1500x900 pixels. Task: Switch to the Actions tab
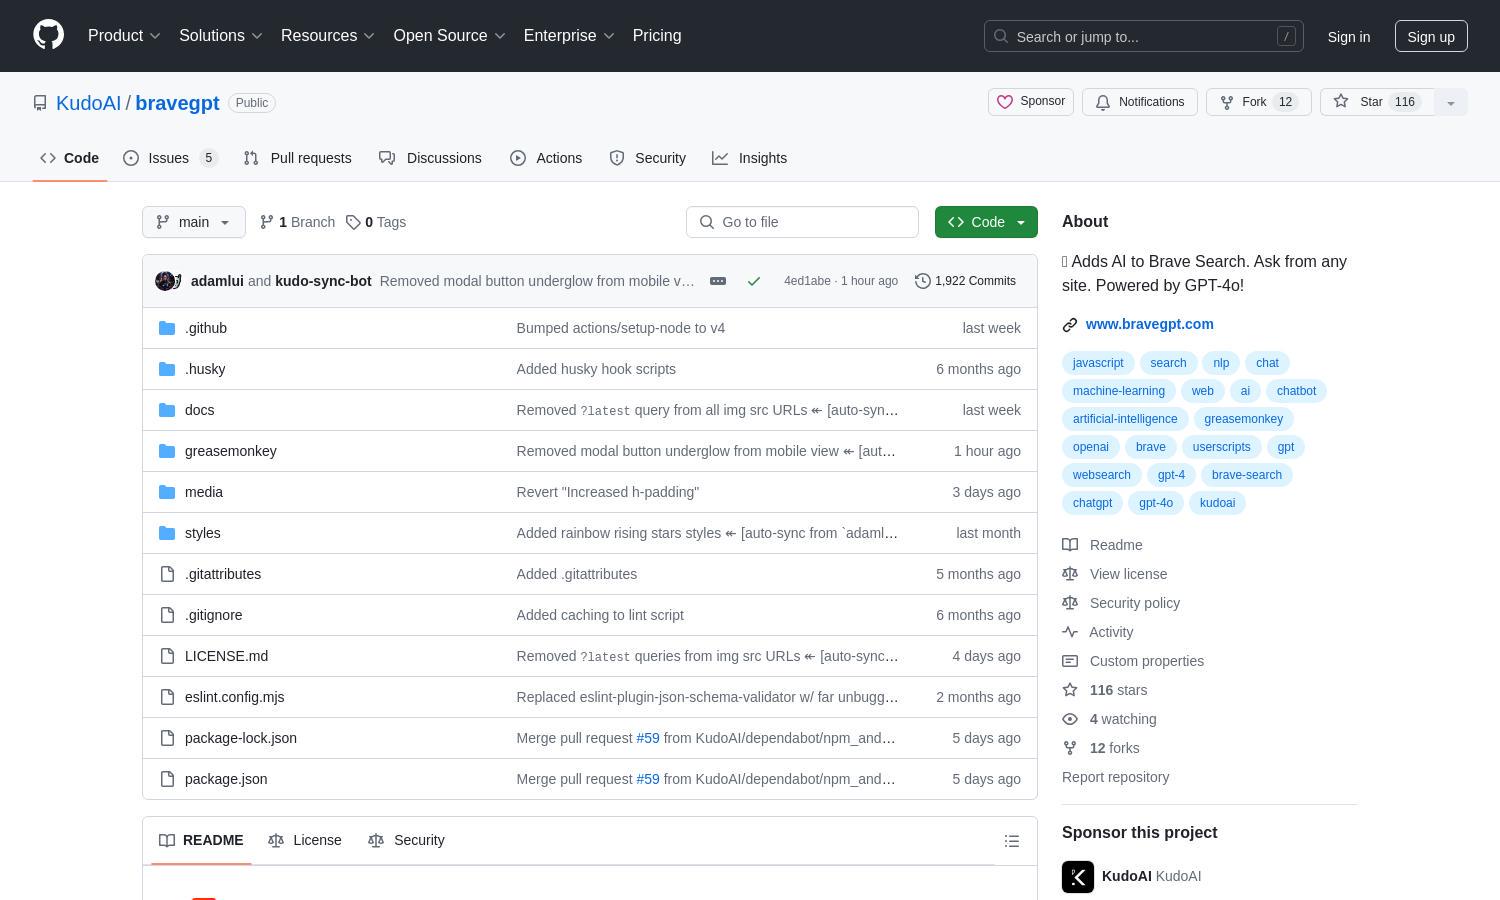[x=546, y=158]
